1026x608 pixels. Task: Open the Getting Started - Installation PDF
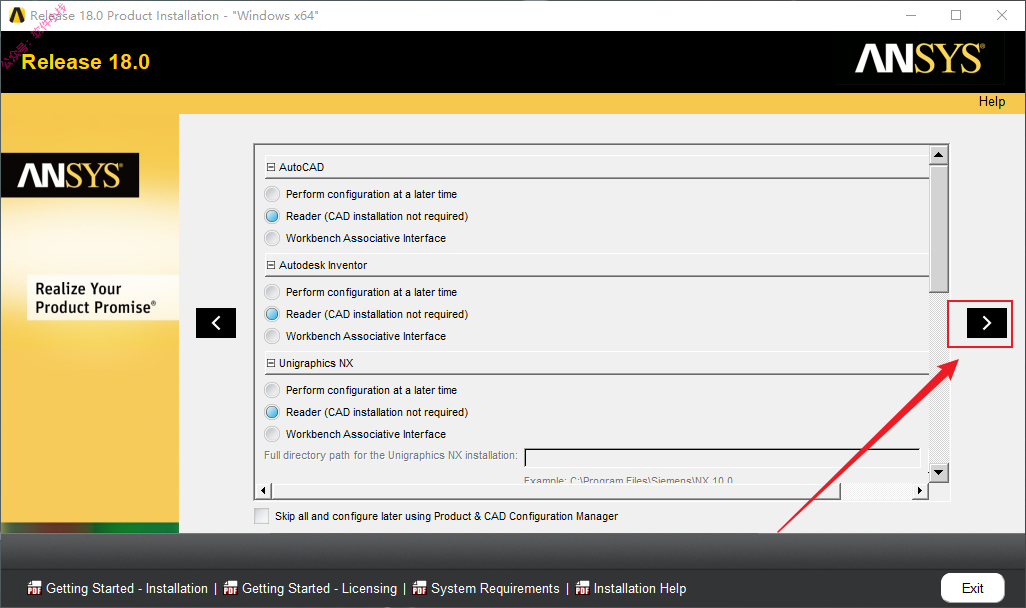pos(127,588)
